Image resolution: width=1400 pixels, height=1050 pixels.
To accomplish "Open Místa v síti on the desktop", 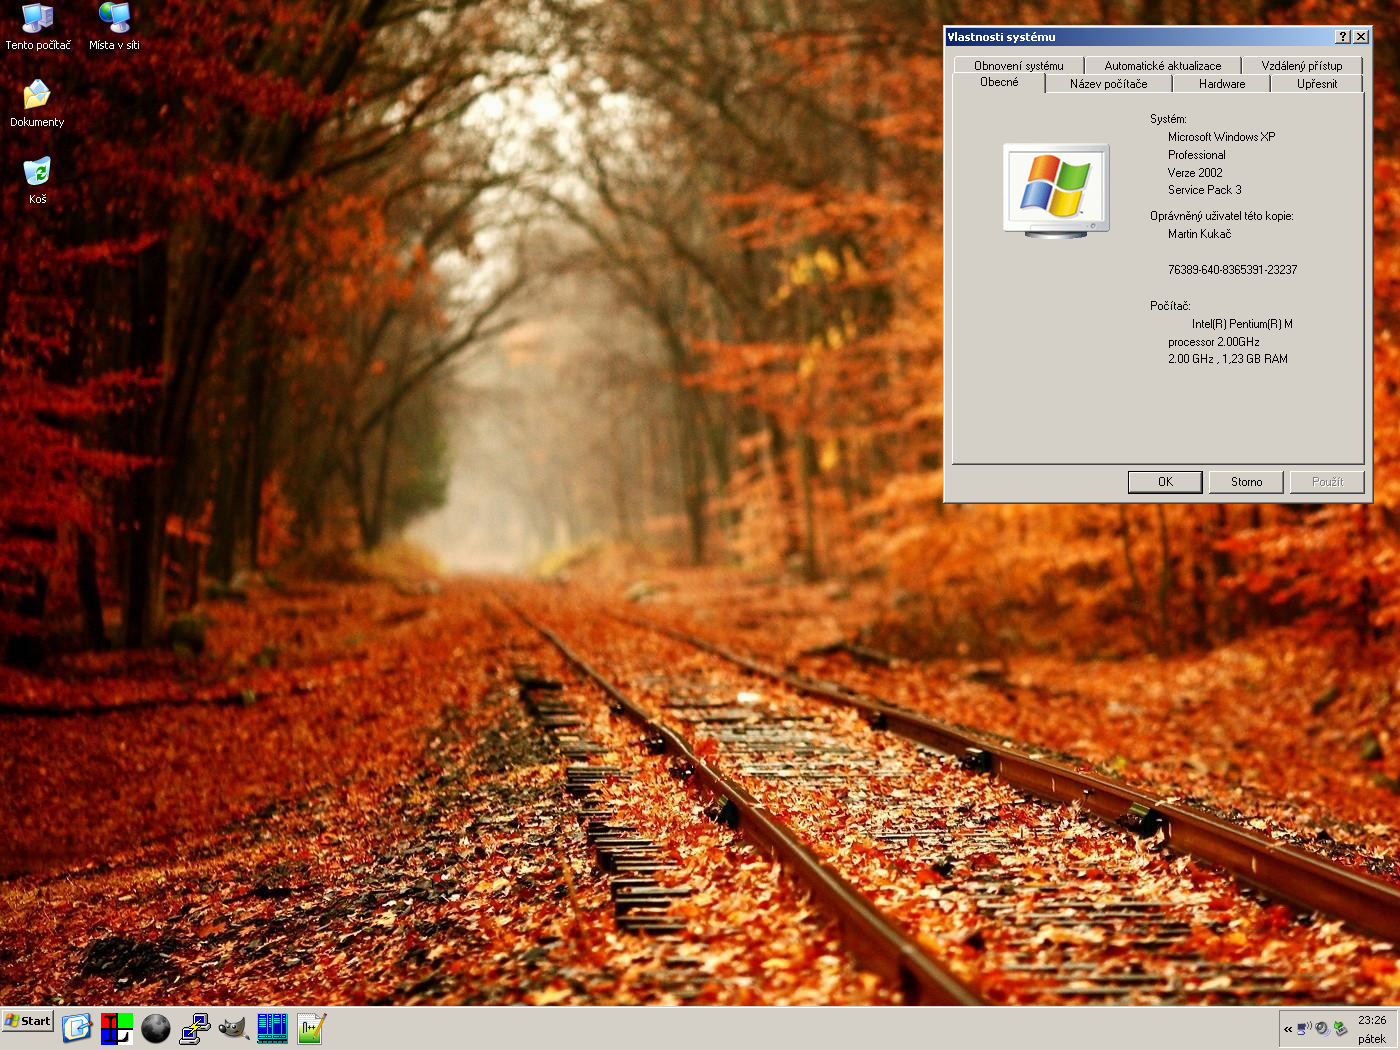I will coord(114,25).
